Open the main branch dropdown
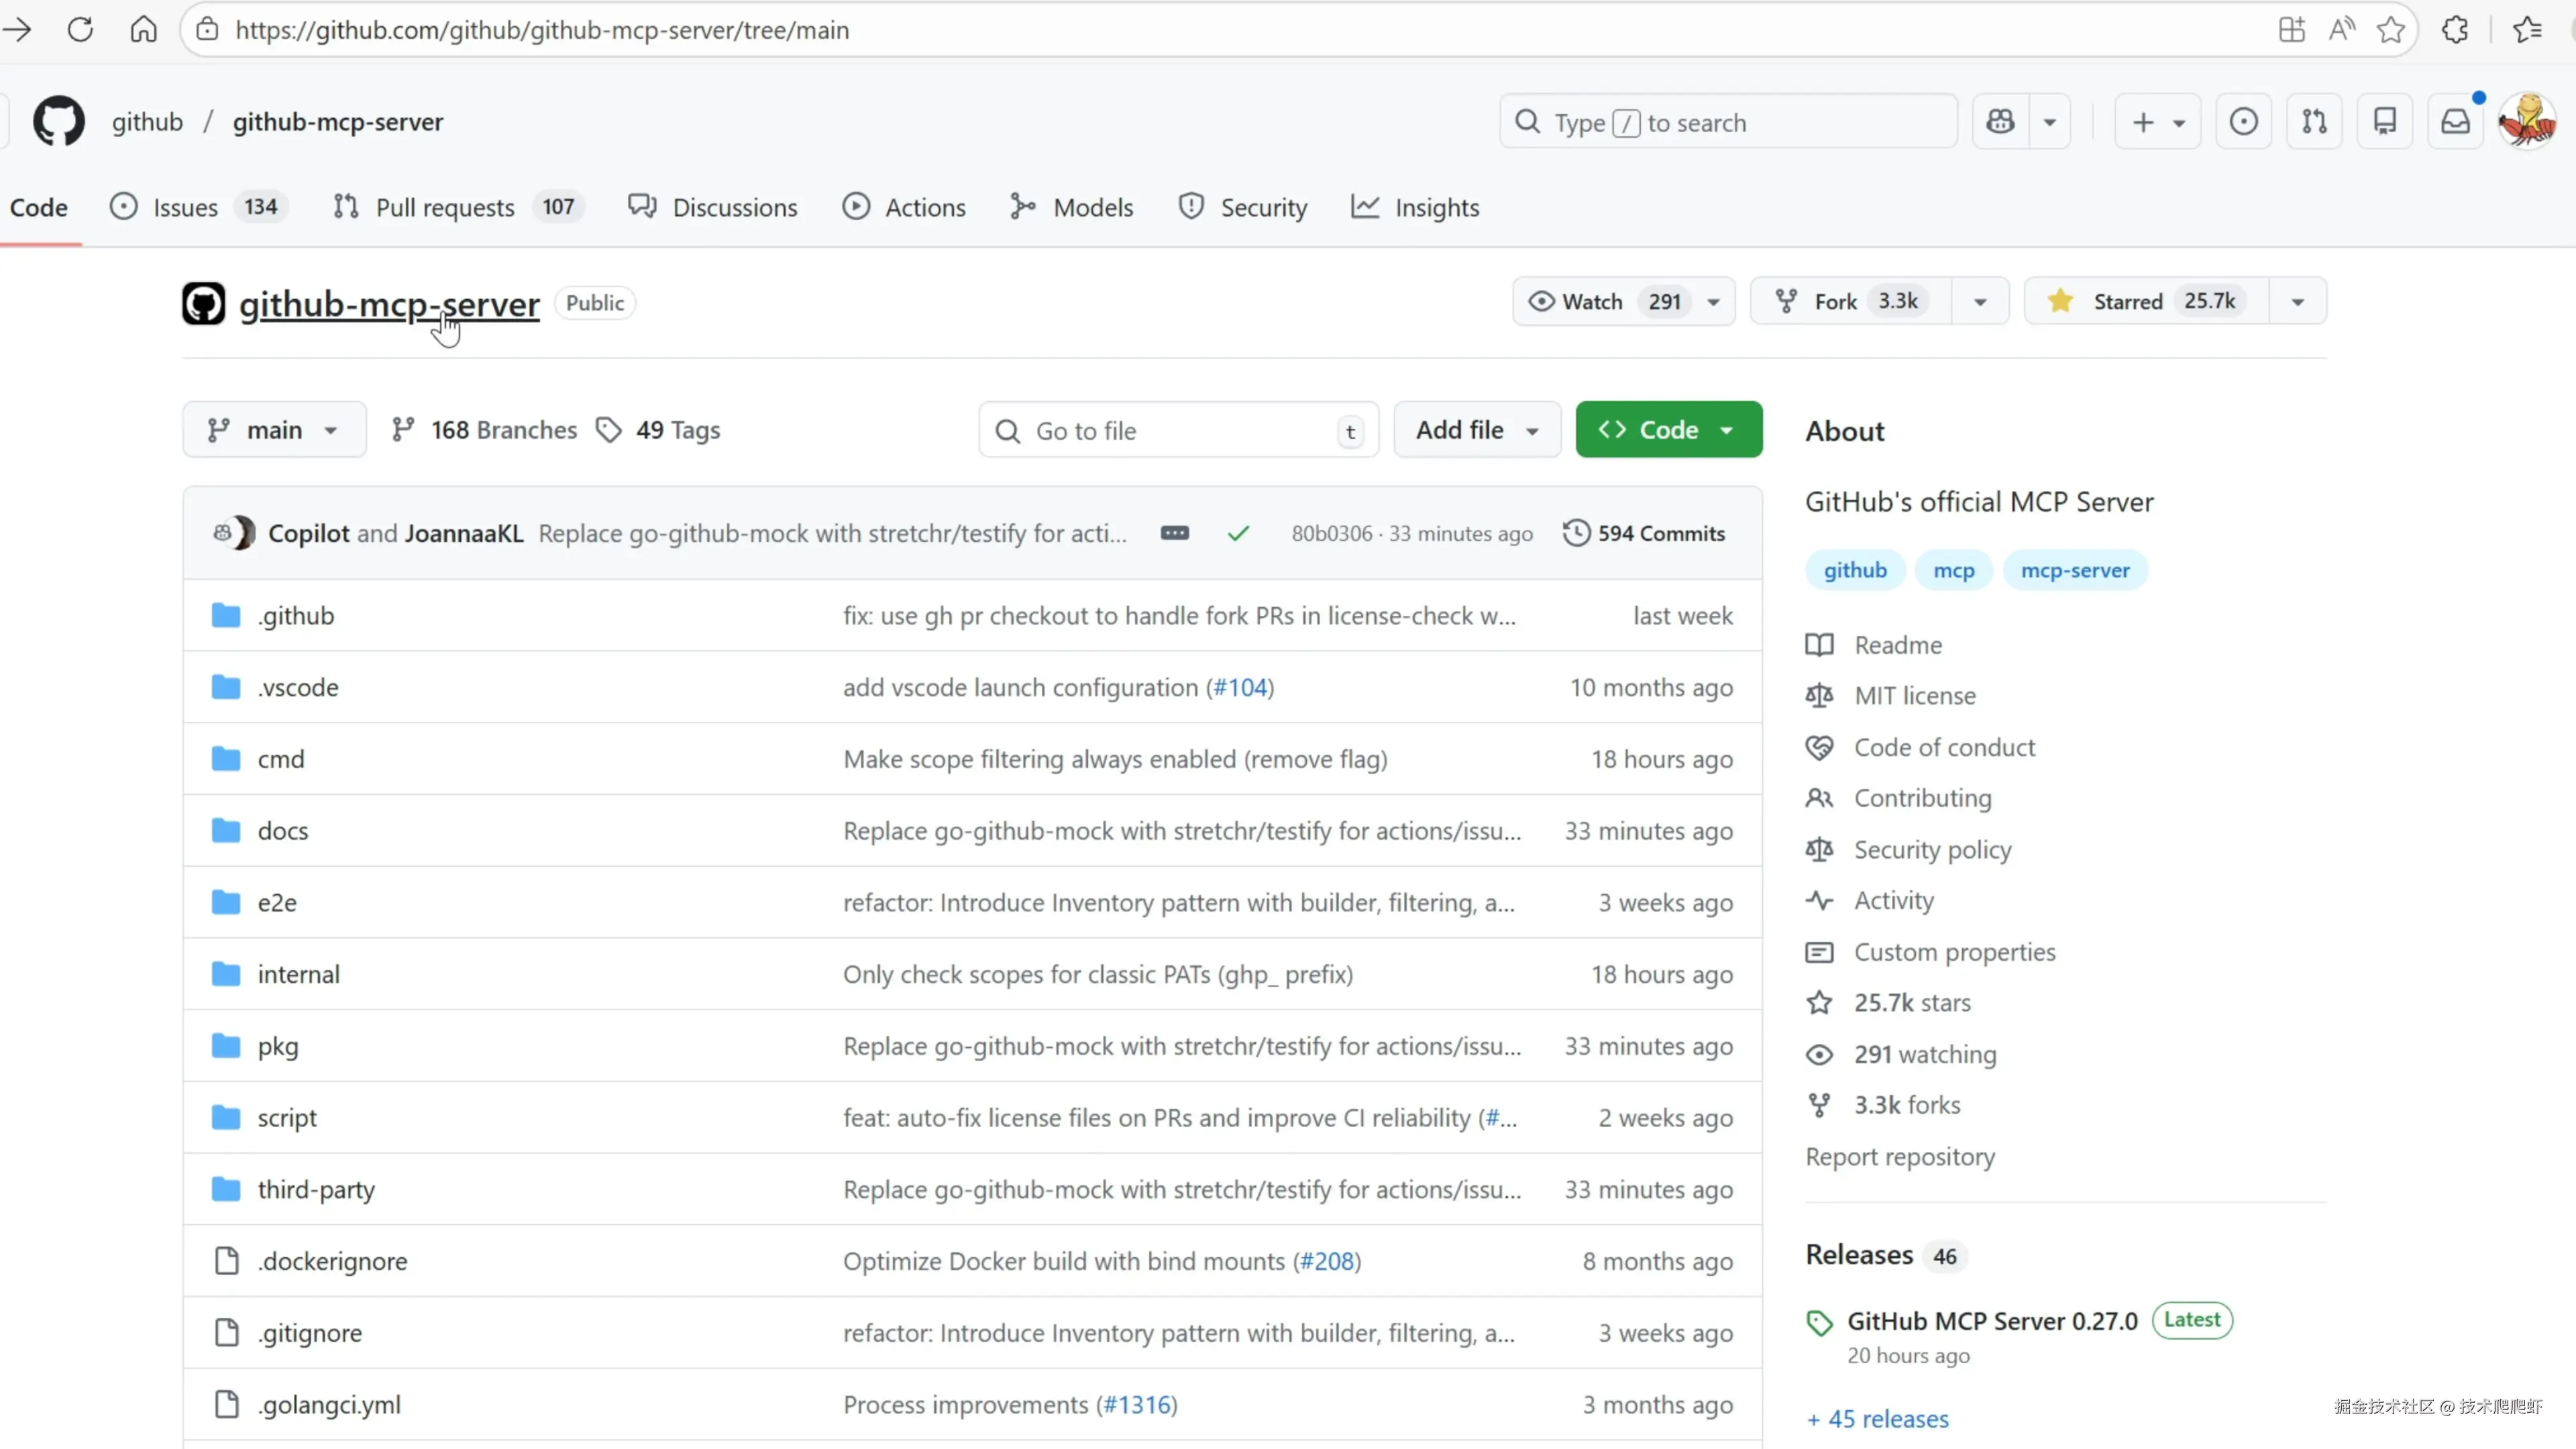This screenshot has height=1449, width=2576. tap(273, 430)
